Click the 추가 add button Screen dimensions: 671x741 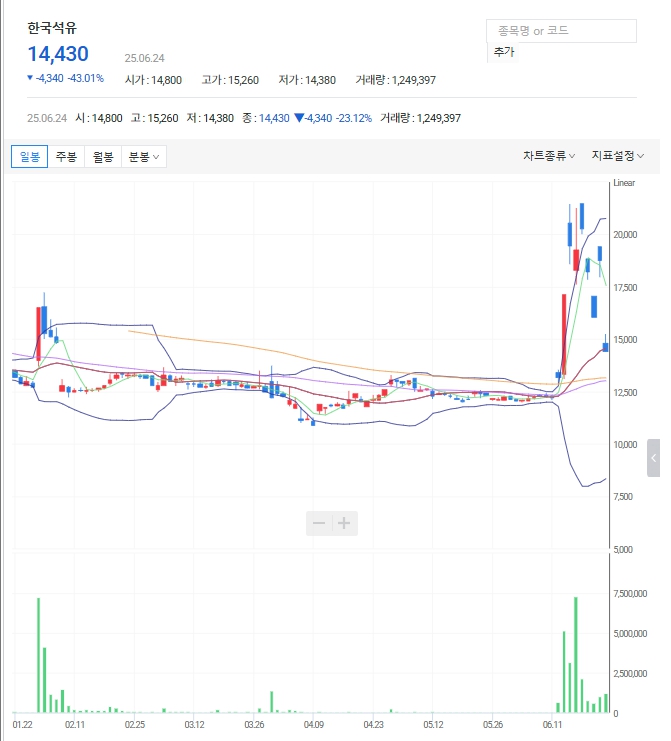[503, 52]
